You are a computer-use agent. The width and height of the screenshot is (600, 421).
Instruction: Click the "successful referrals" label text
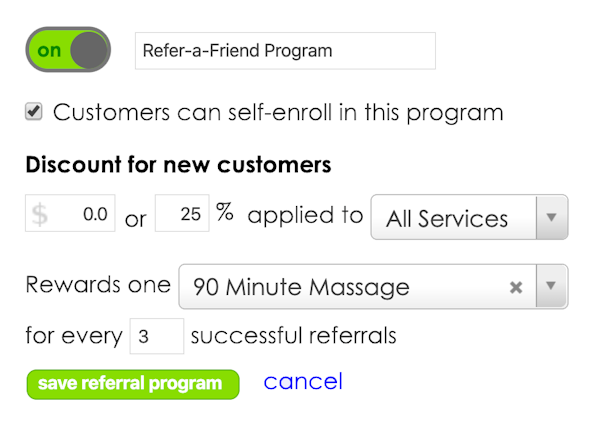point(293,336)
